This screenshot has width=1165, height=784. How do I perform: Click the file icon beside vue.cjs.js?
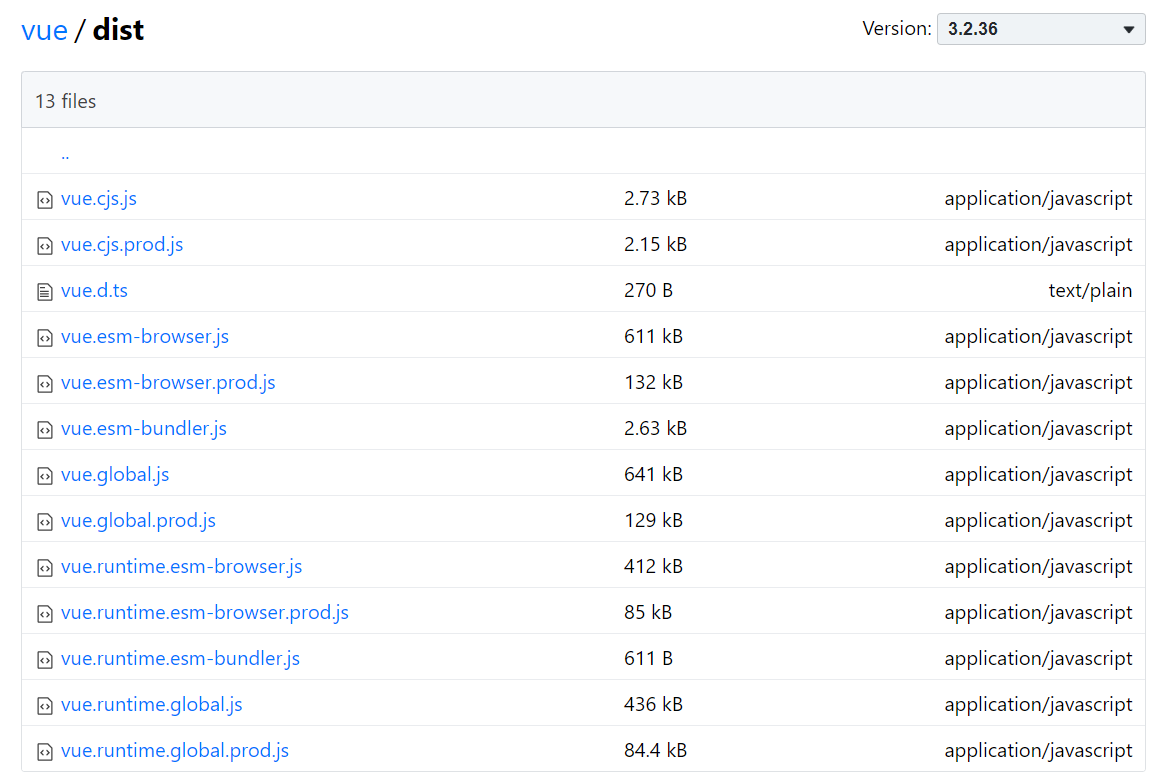click(45, 200)
